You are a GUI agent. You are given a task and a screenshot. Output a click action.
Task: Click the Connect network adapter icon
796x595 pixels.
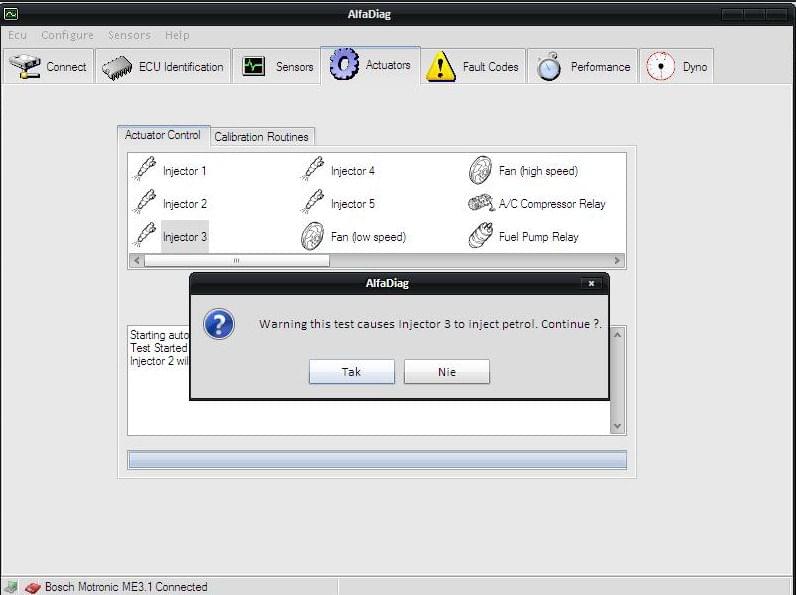(24, 66)
